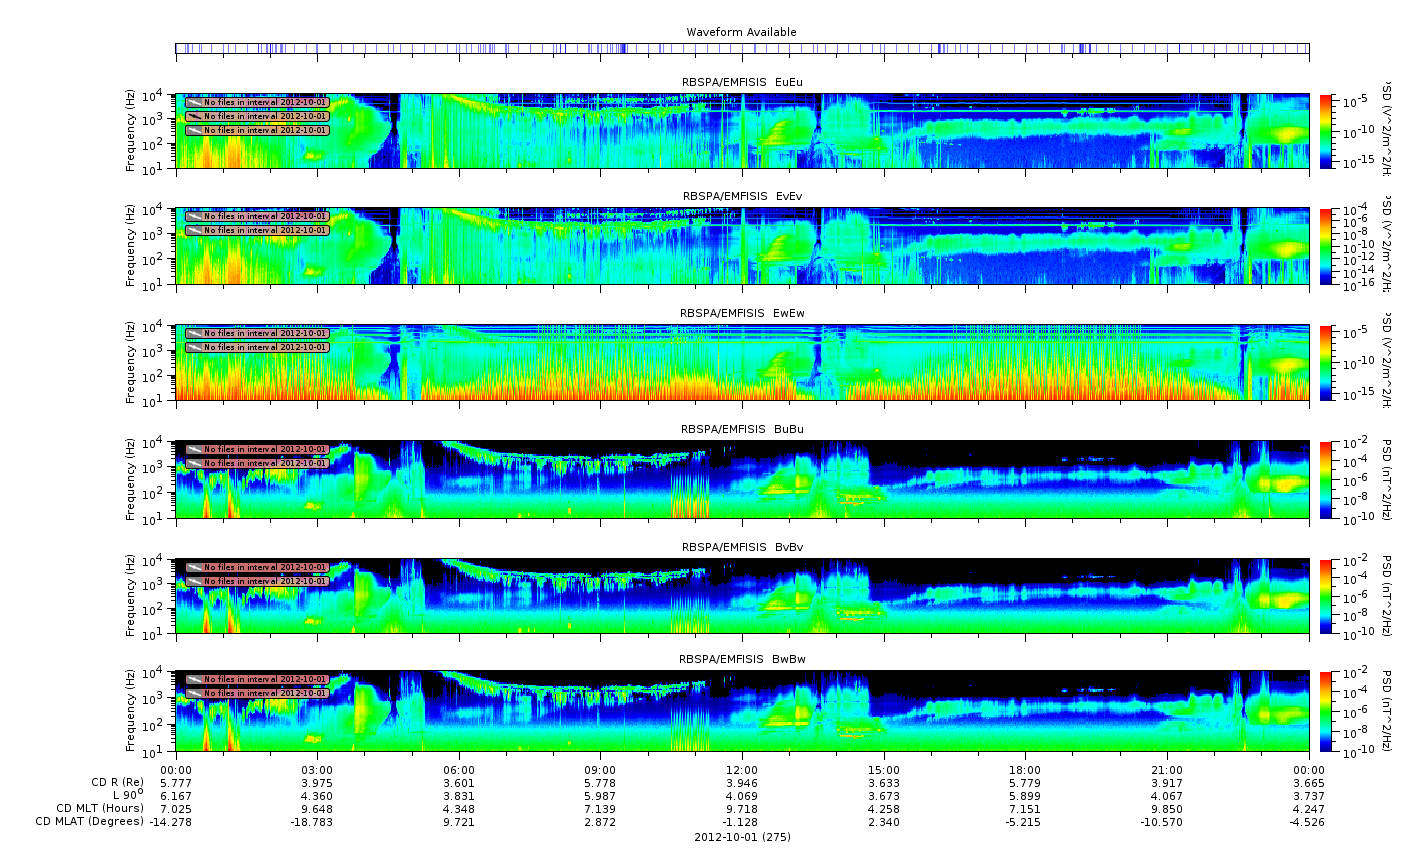Click the 'Waveform Available' heading text

[x=741, y=33]
